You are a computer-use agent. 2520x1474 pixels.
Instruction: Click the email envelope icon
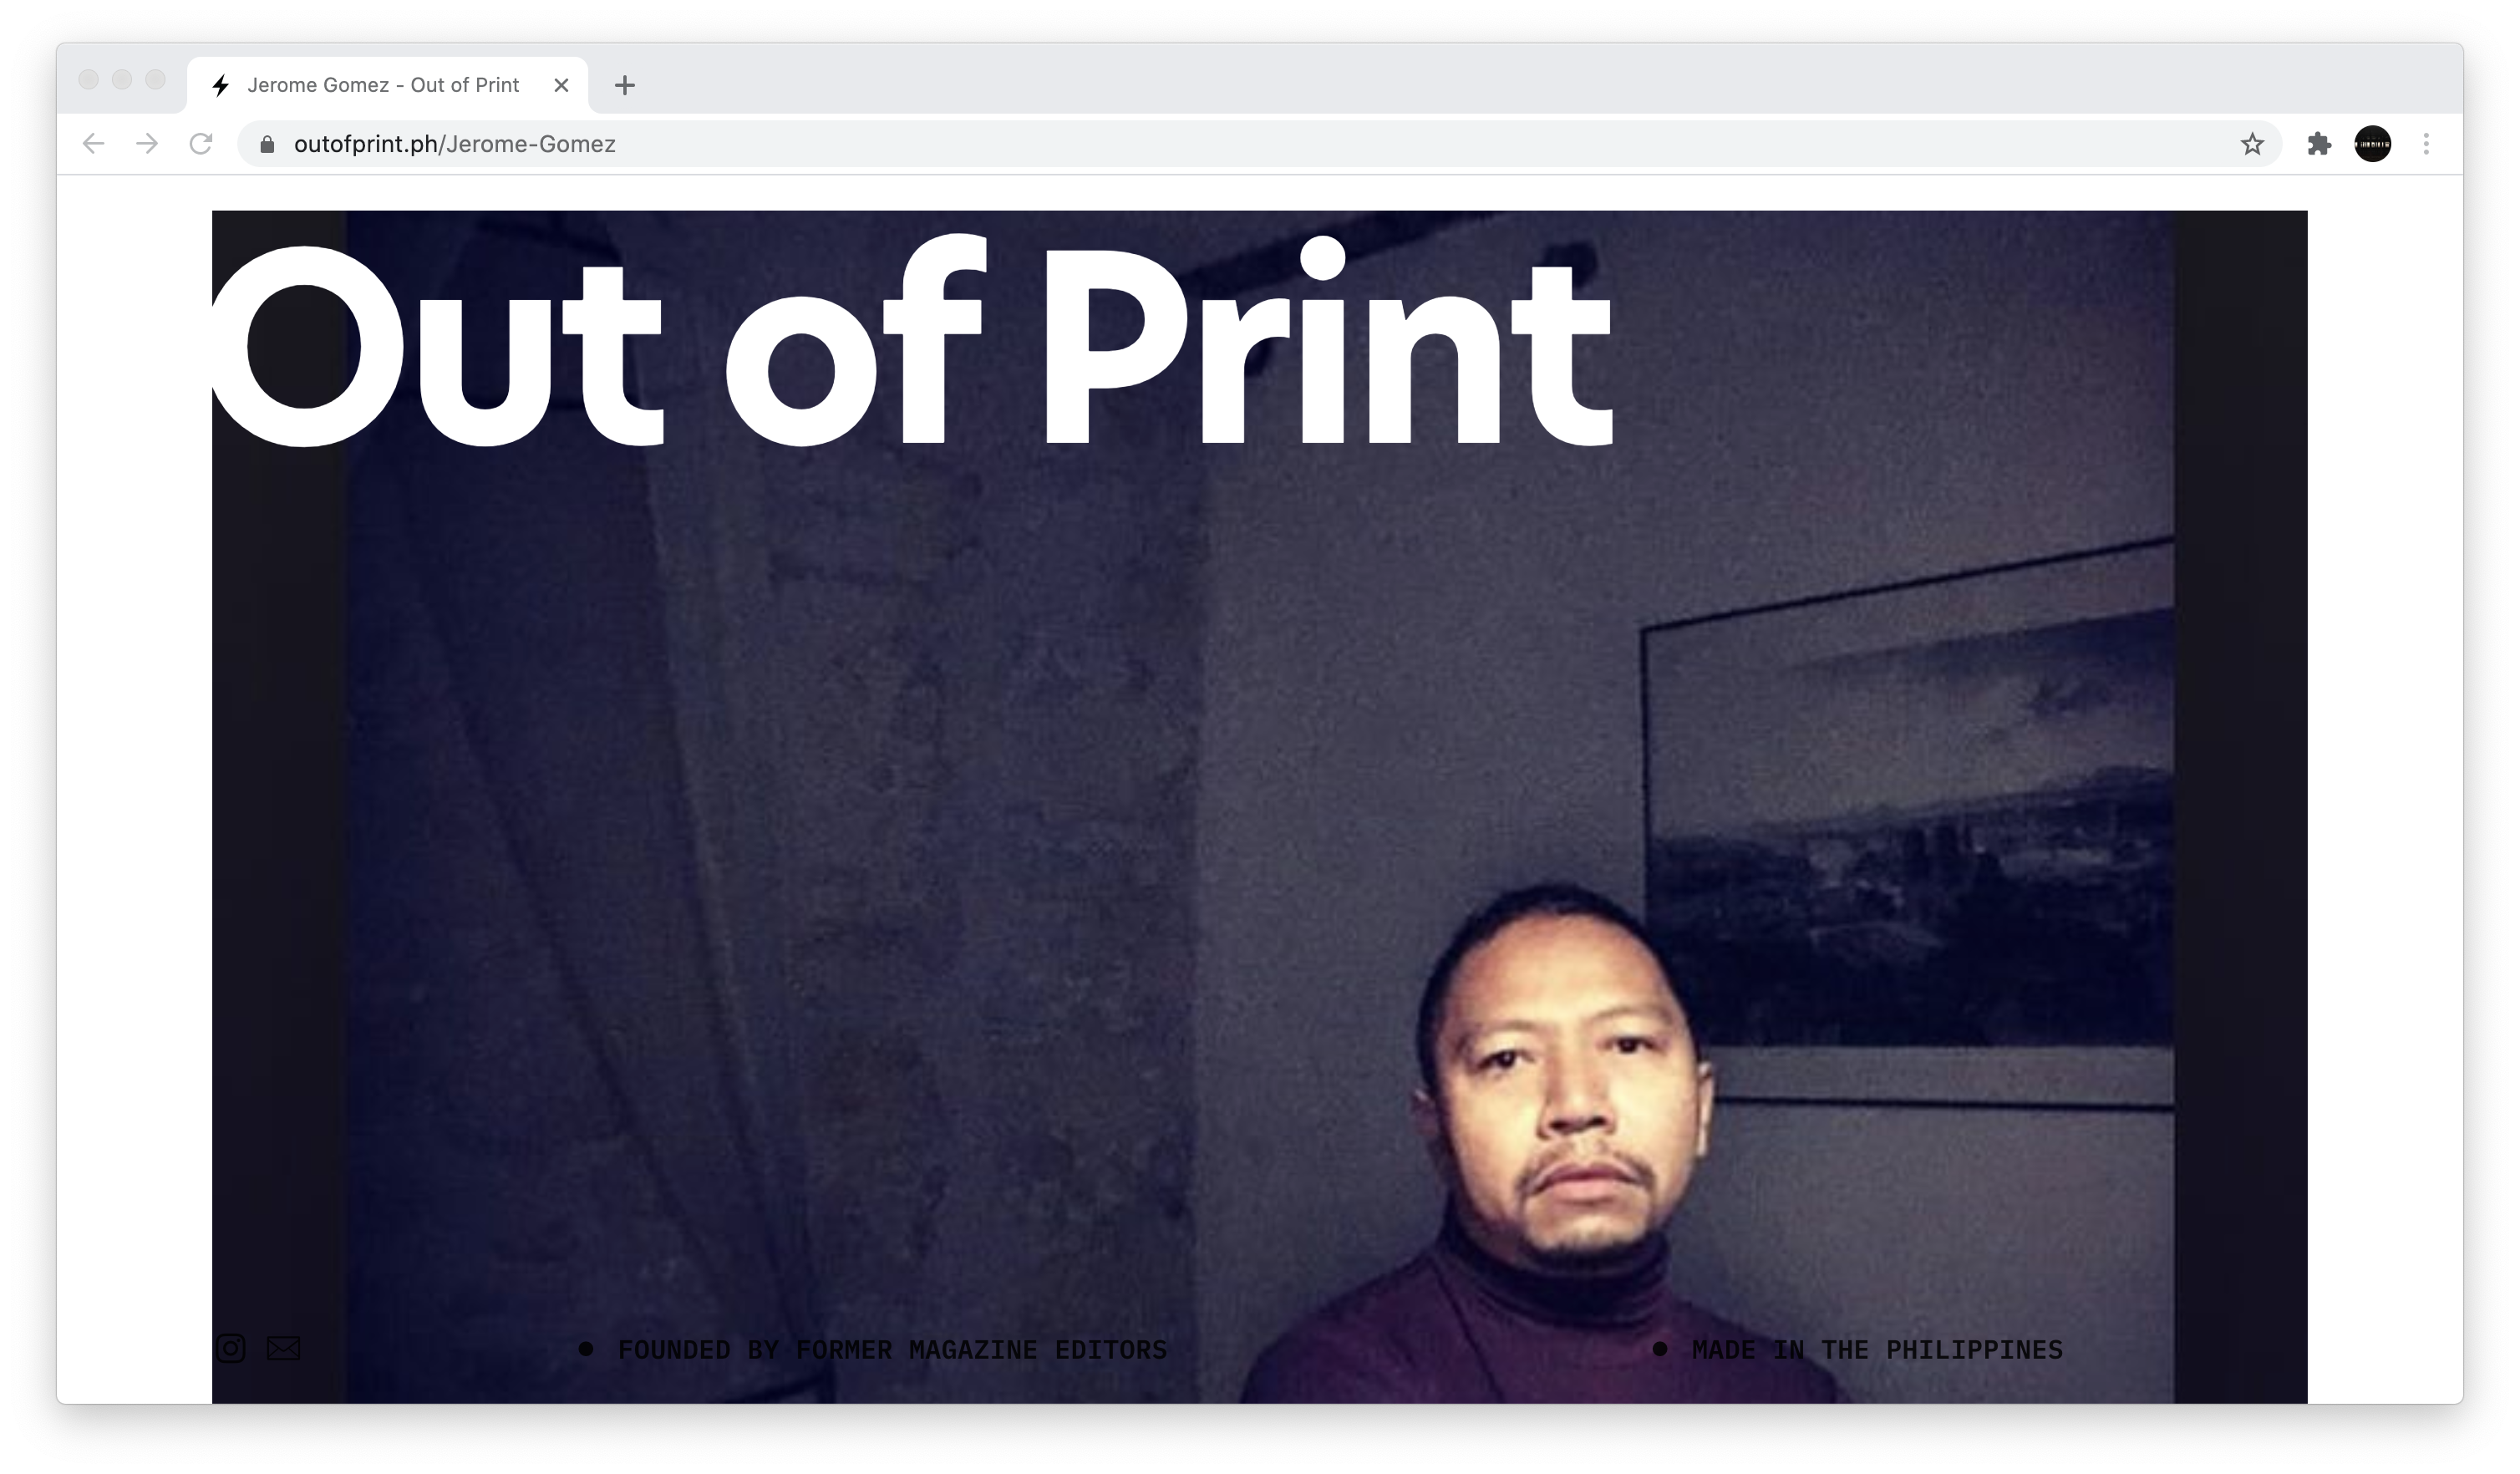pos(283,1349)
